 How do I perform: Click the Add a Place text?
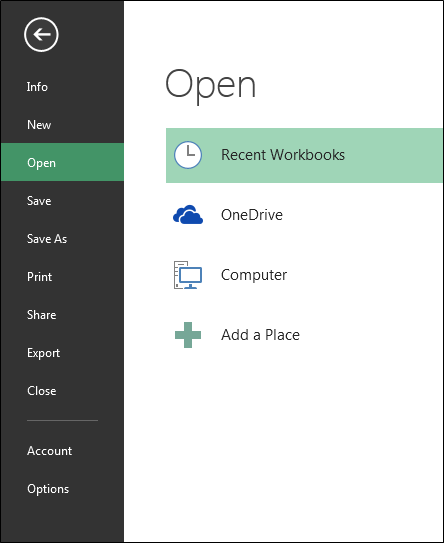click(260, 335)
